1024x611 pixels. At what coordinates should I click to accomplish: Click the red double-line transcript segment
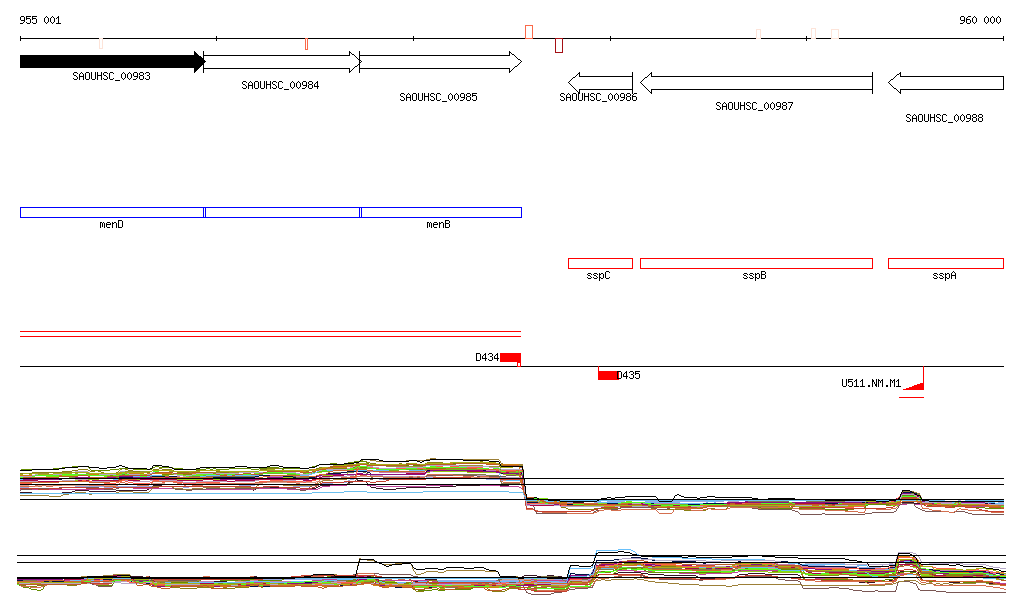pos(270,334)
